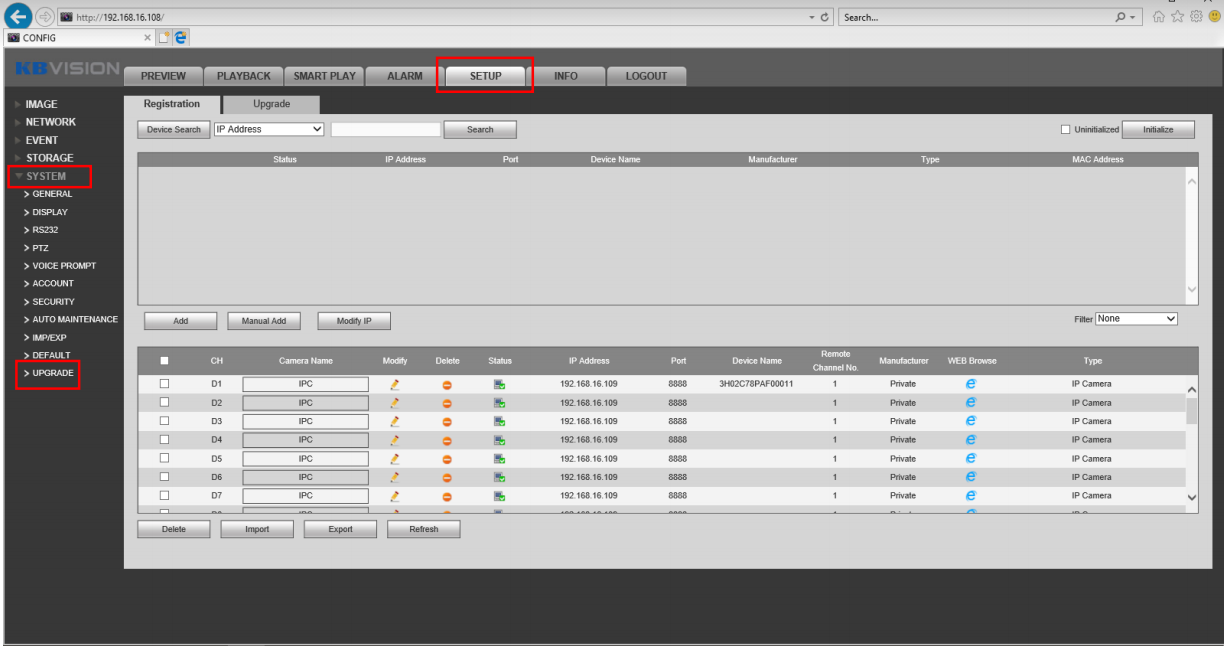This screenshot has height=646, width=1224.
Task: Click the orange Delete icon for channel D3
Action: tap(447, 422)
